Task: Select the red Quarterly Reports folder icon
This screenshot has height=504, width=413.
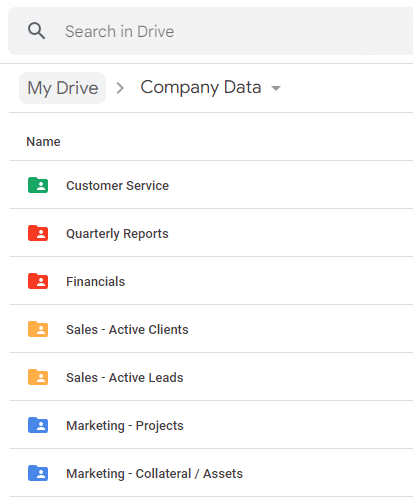Action: tap(38, 233)
